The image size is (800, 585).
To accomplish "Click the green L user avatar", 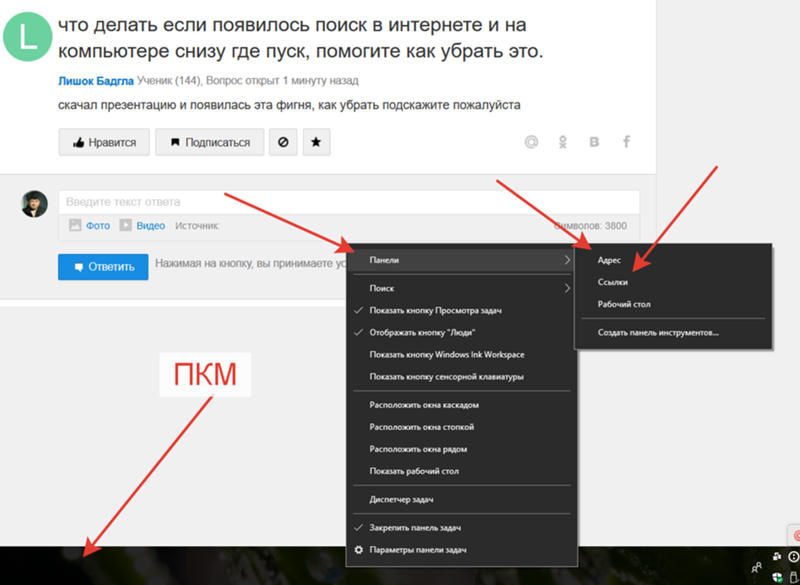I will 28,37.
